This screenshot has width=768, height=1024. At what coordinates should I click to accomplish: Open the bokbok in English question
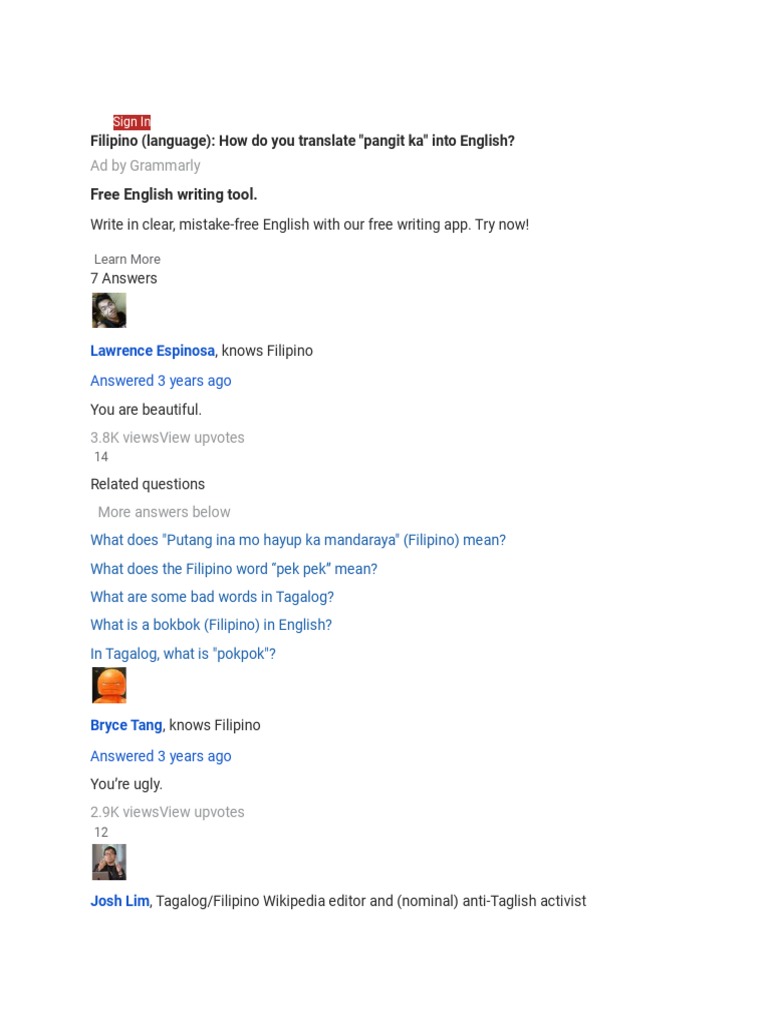pos(211,625)
